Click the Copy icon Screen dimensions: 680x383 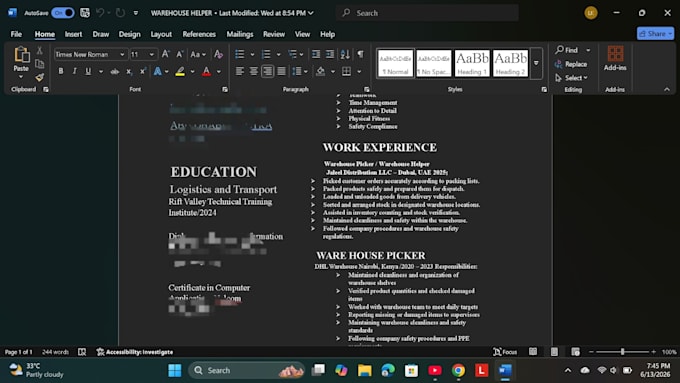tap(39, 64)
